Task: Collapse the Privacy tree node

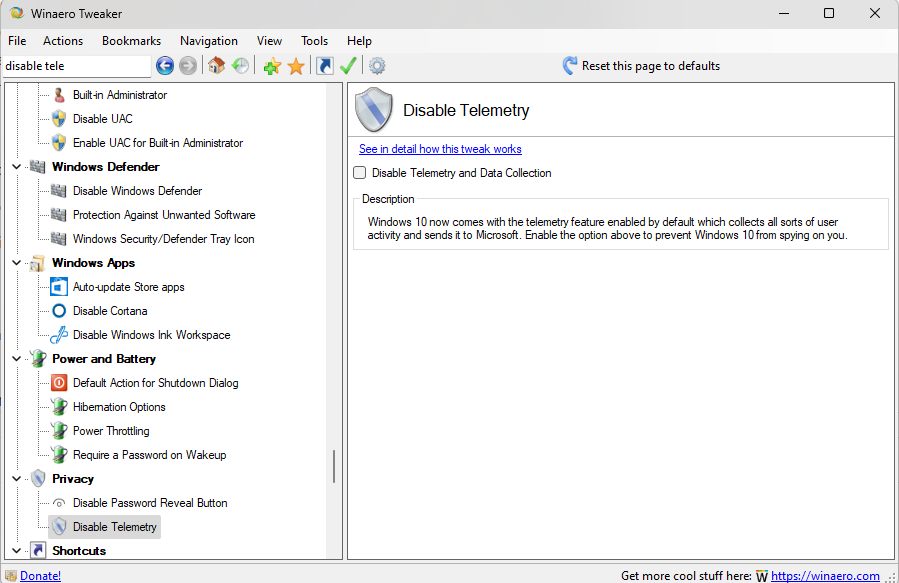Action: pos(17,479)
